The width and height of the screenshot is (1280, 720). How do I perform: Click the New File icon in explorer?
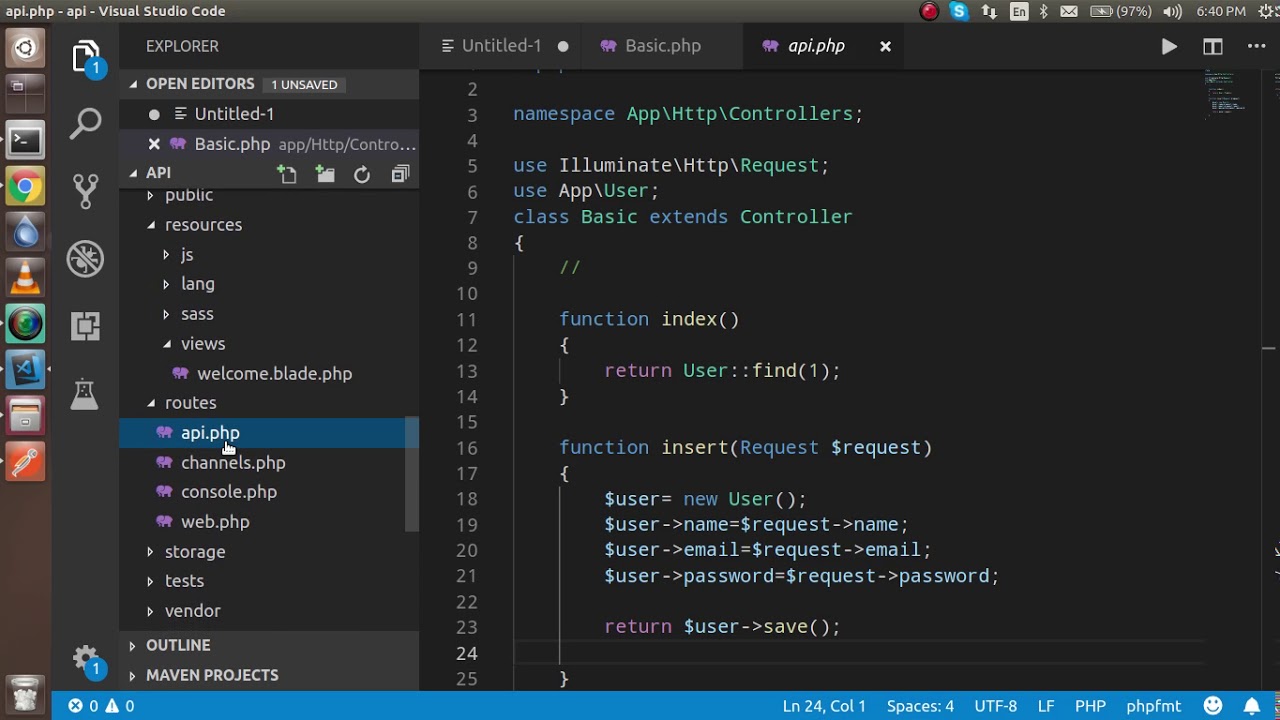(x=288, y=174)
